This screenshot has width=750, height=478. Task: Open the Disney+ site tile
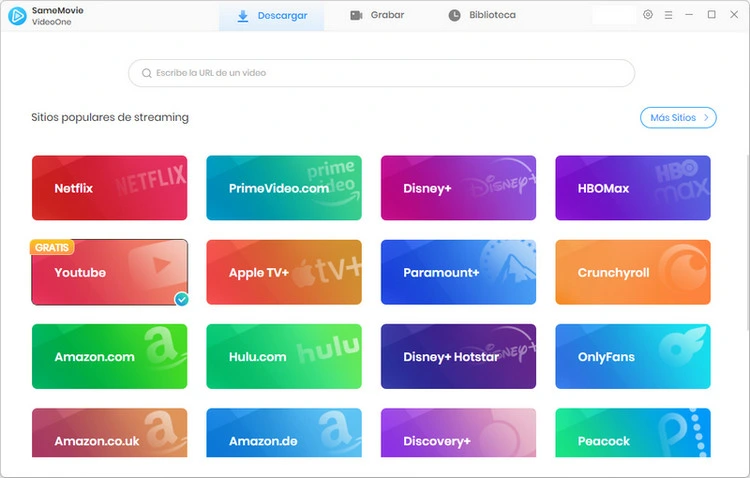tap(458, 188)
